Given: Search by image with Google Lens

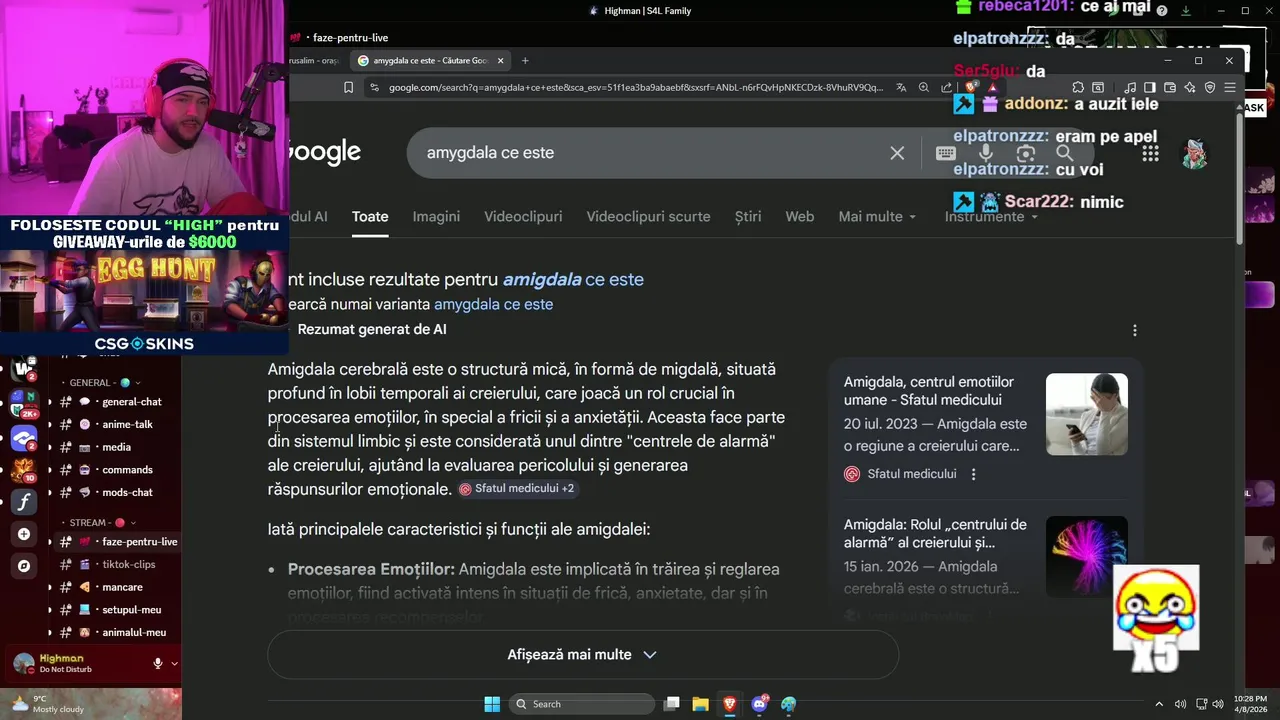Looking at the screenshot, I should click(1025, 153).
